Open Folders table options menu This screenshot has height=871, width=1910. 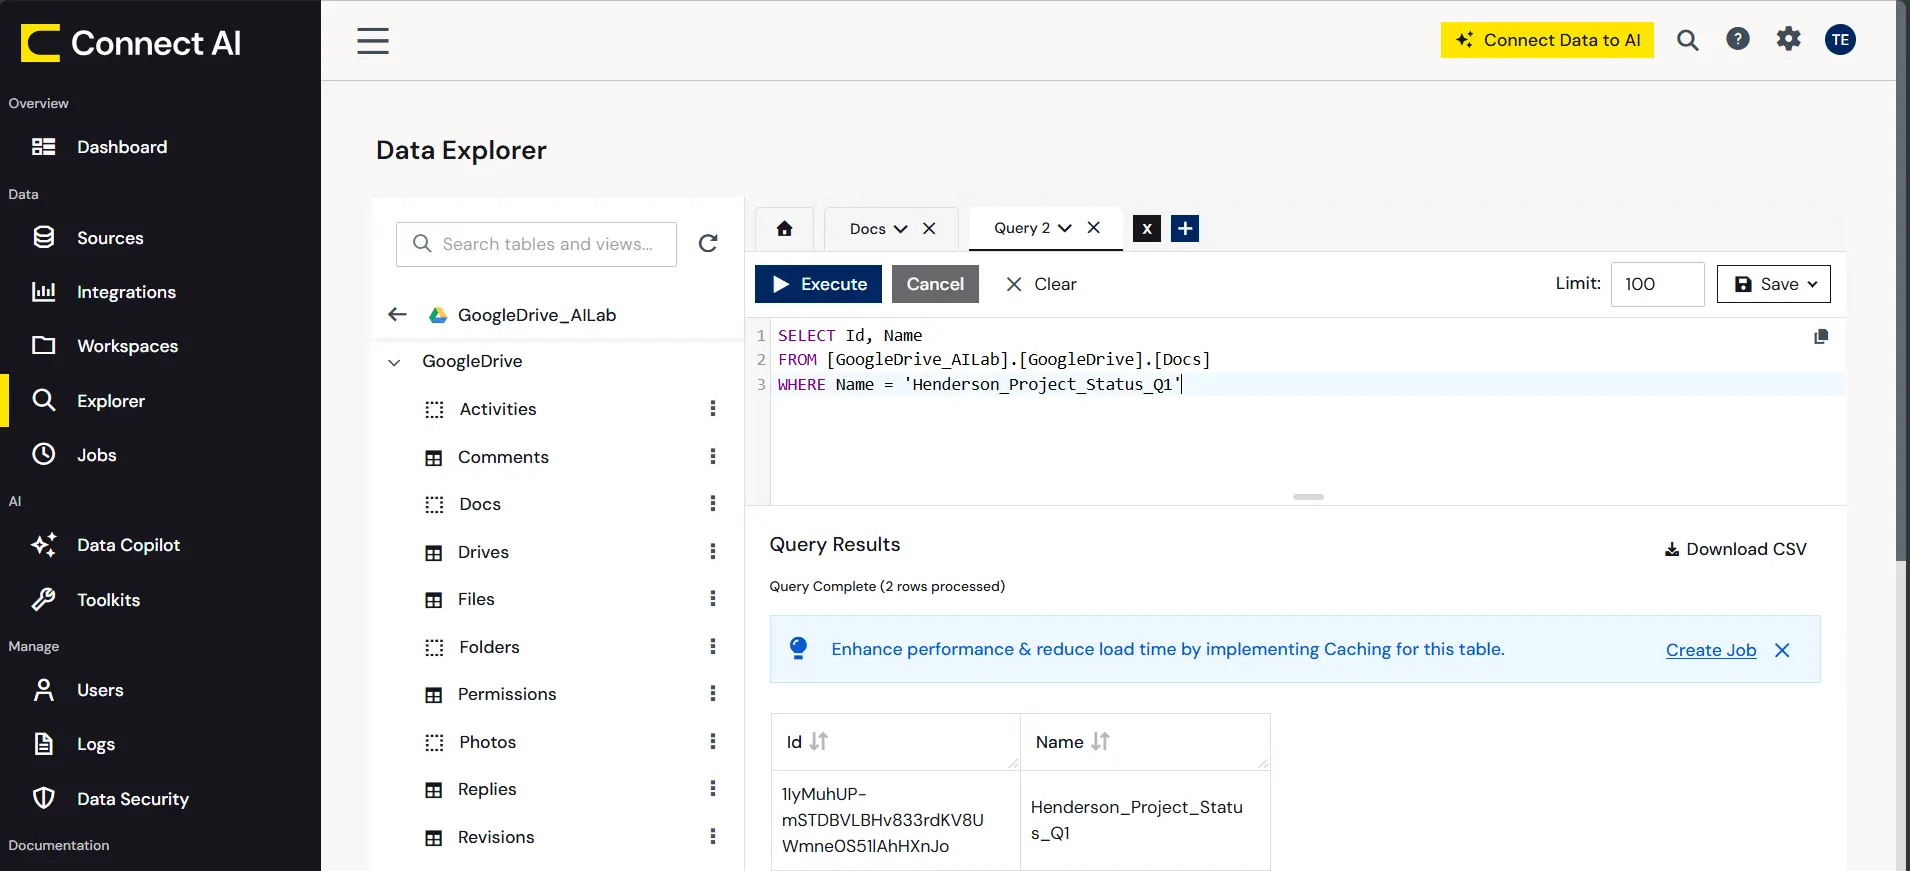tap(713, 646)
